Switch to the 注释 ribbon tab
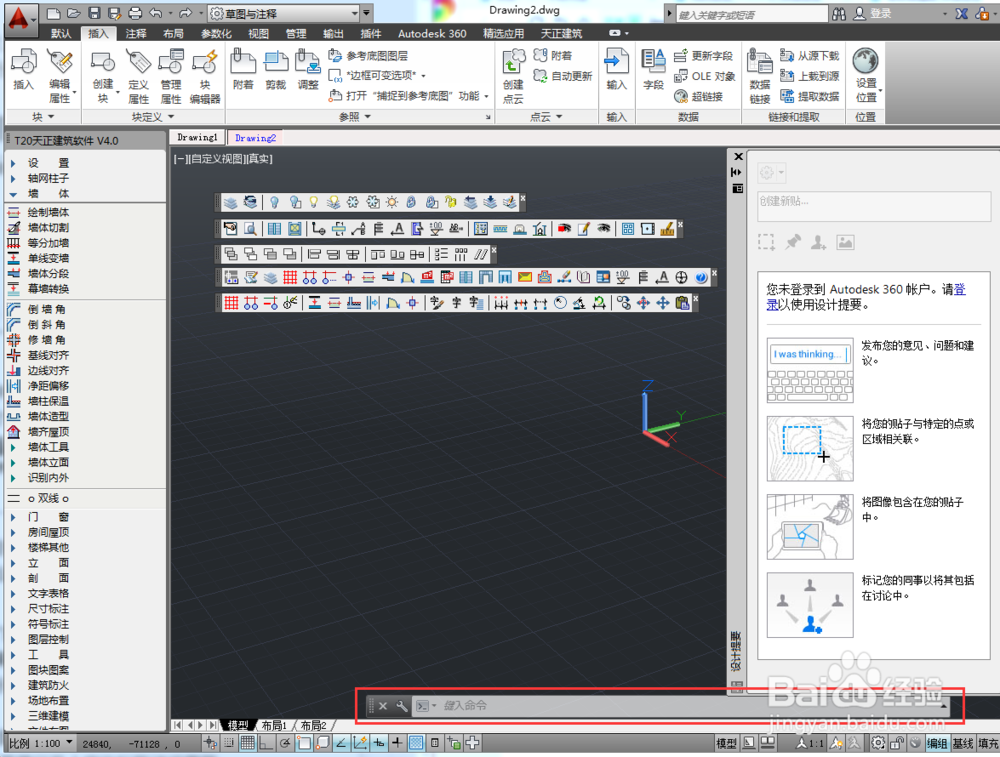 136,33
